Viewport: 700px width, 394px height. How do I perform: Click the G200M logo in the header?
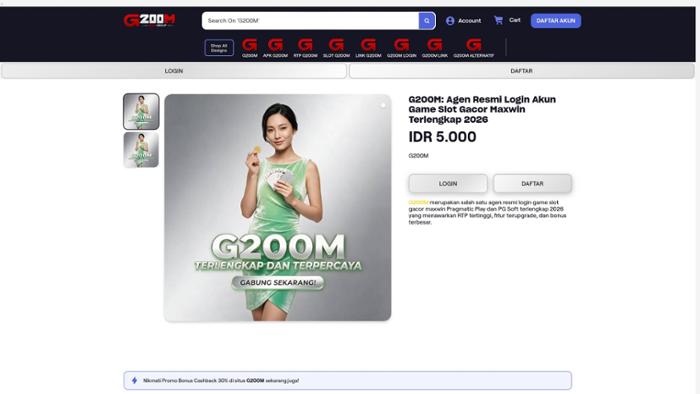[x=149, y=20]
